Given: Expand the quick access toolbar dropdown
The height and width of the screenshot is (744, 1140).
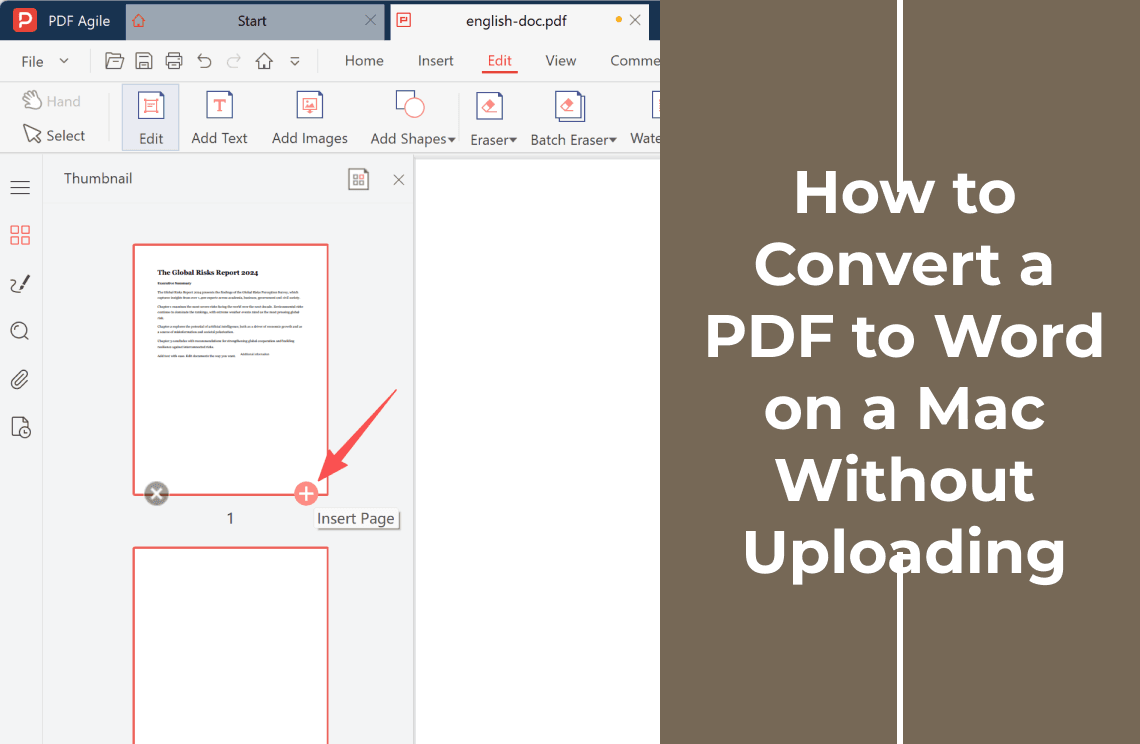Looking at the screenshot, I should coord(294,62).
